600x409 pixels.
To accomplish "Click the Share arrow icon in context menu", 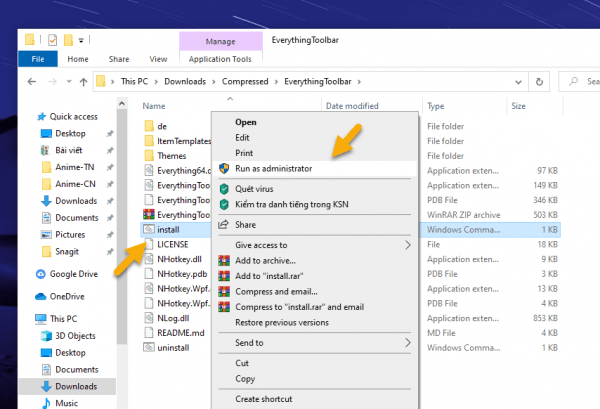I will [x=223, y=224].
